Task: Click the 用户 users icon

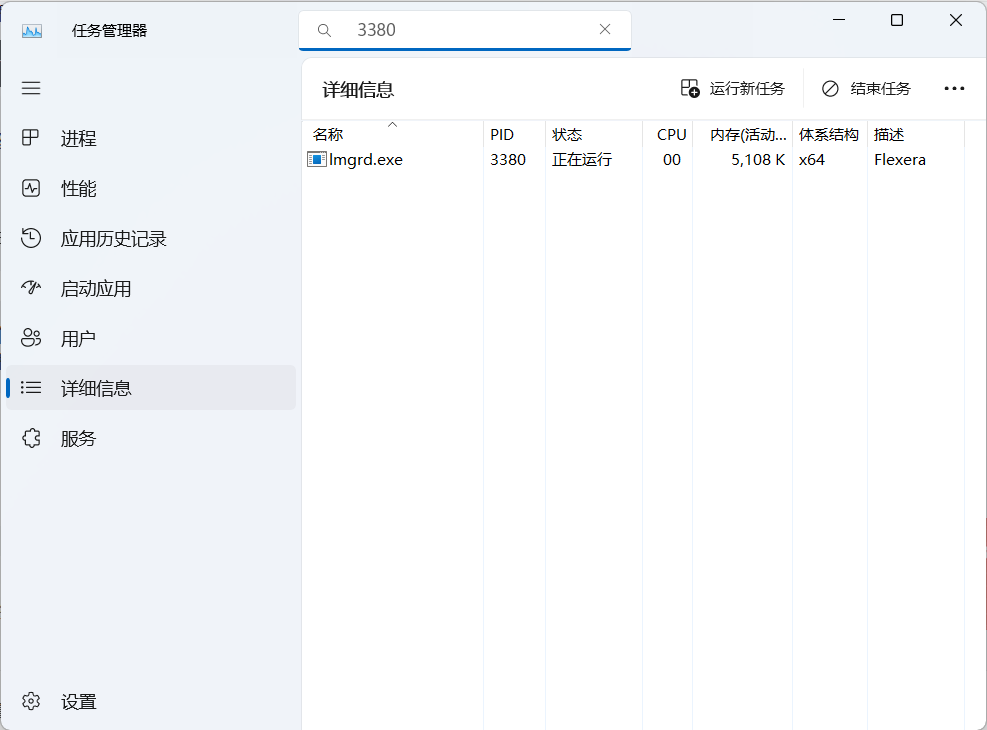Action: (31, 338)
